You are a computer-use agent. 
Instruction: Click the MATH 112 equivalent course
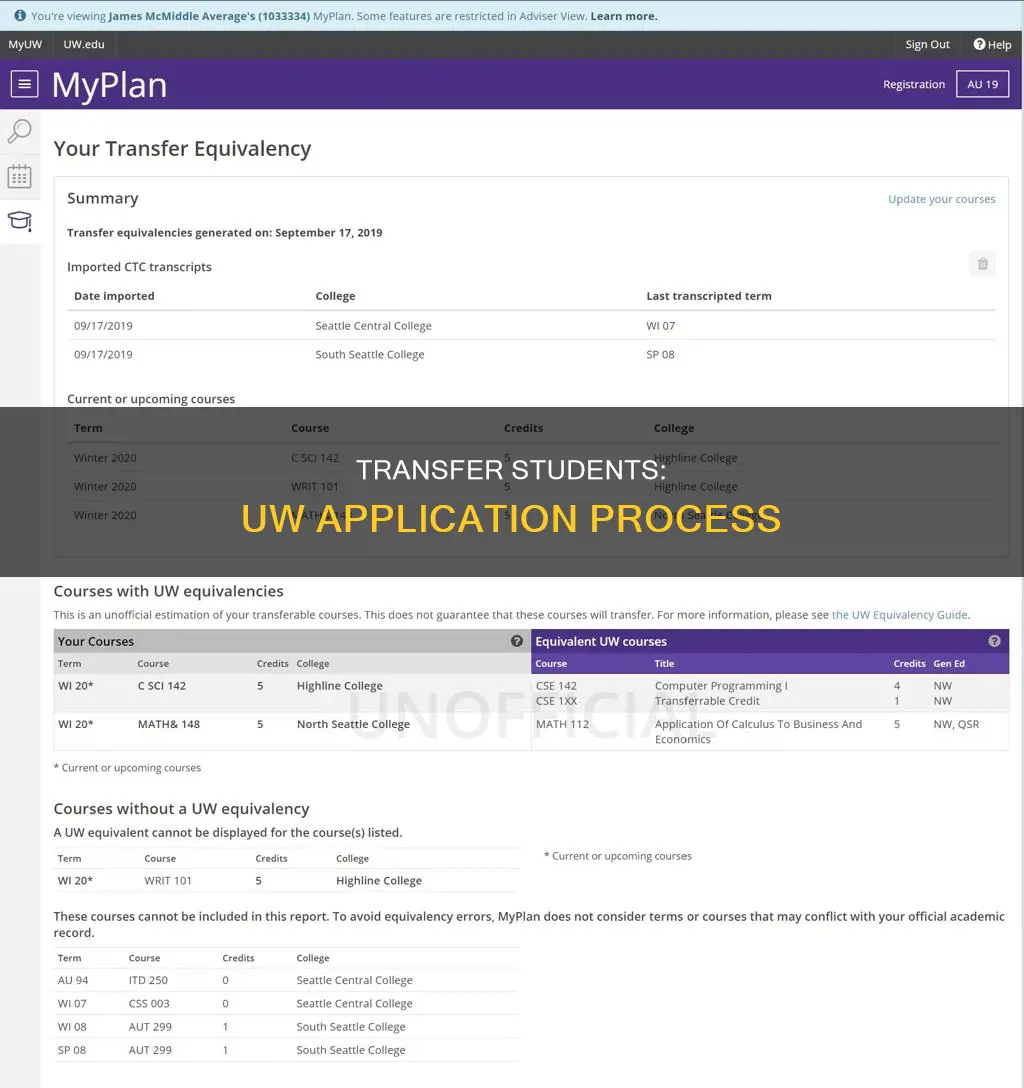coord(563,724)
